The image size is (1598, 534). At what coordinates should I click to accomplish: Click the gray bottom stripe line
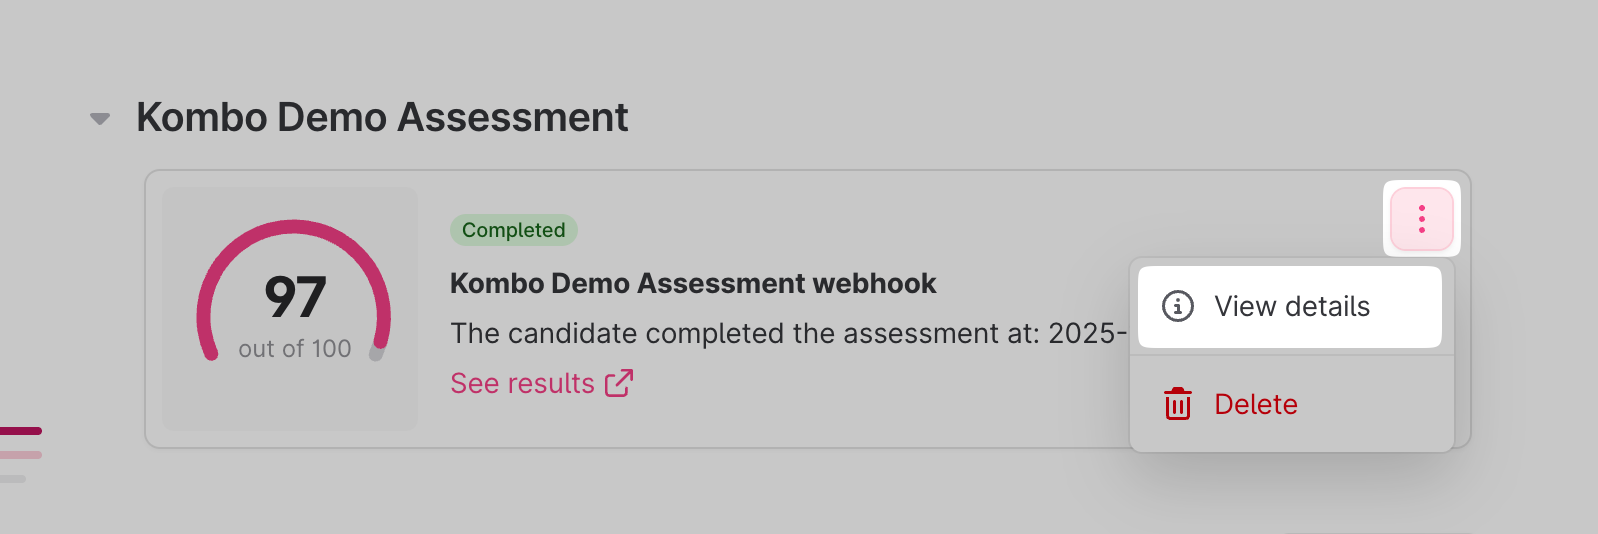(12, 479)
